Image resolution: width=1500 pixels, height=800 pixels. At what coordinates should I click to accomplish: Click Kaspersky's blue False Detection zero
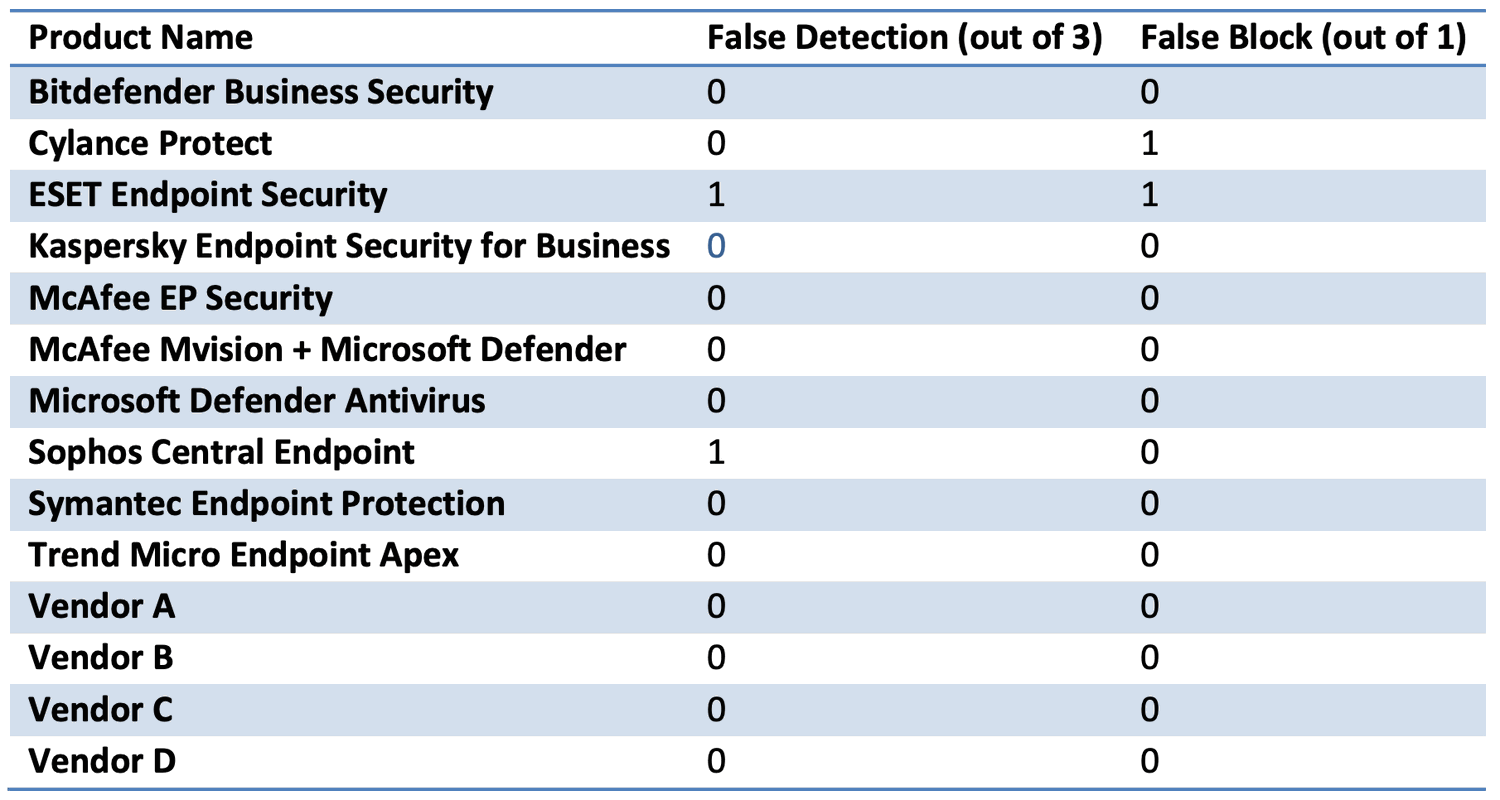tap(716, 246)
